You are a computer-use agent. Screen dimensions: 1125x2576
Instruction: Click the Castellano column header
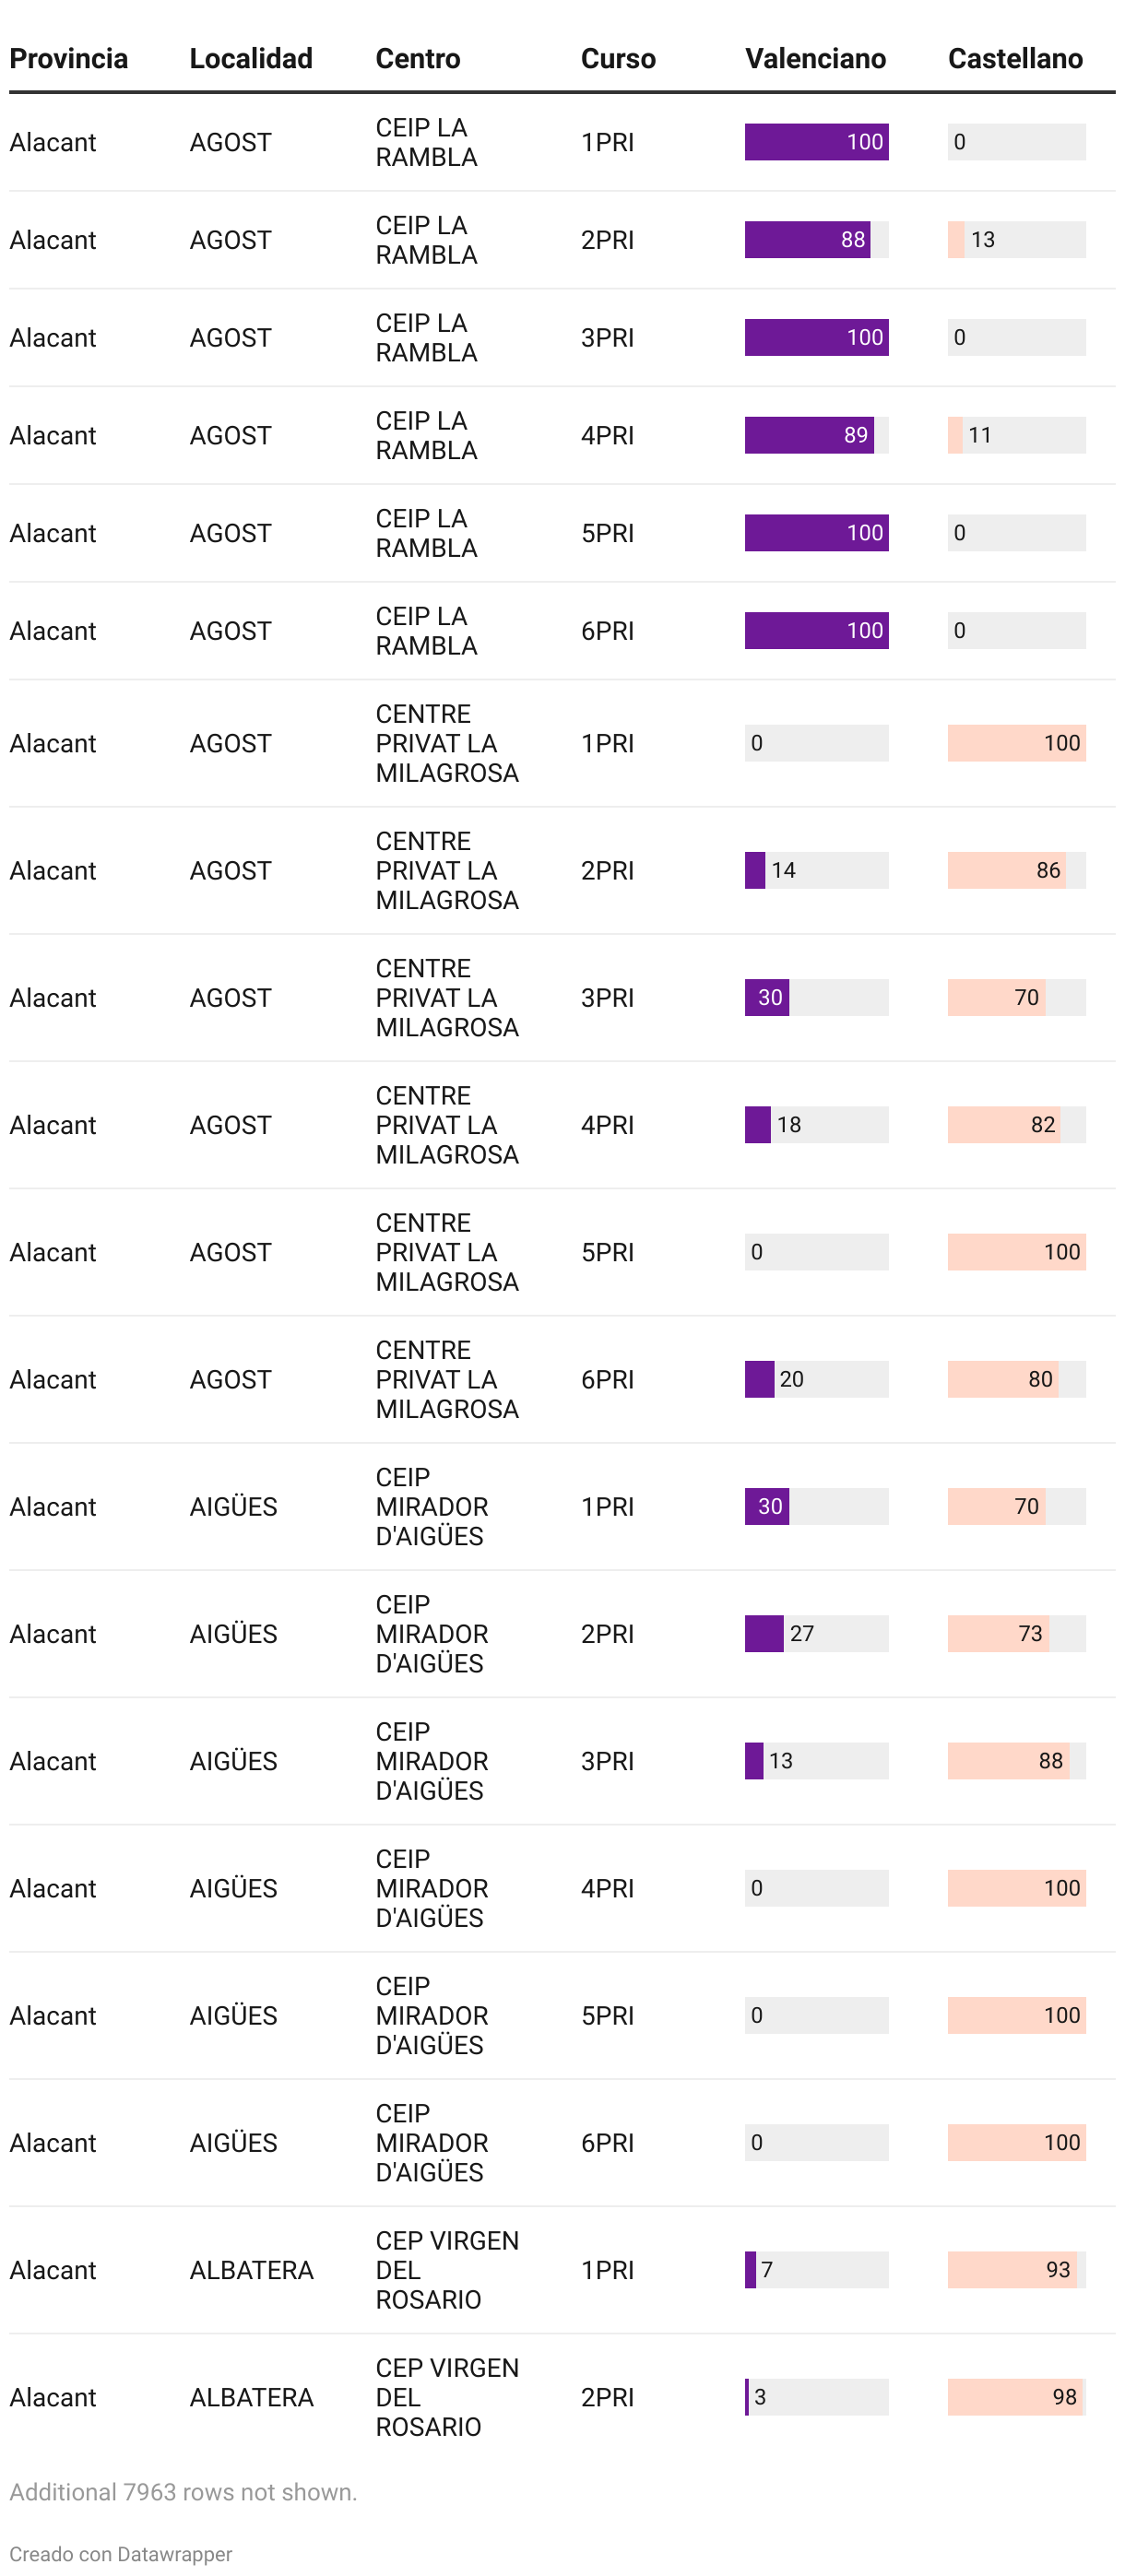1014,59
